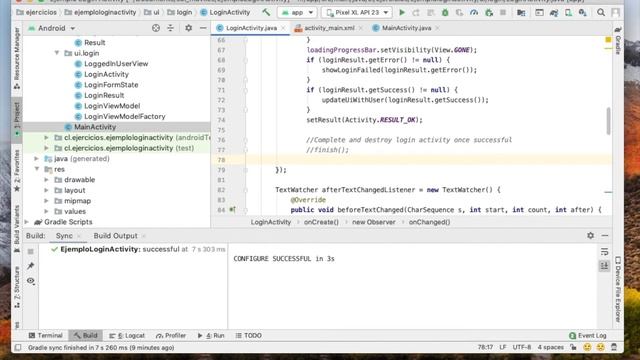Image resolution: width=640 pixels, height=360 pixels.
Task: Click 4 spaces indent setting
Action: (550, 347)
